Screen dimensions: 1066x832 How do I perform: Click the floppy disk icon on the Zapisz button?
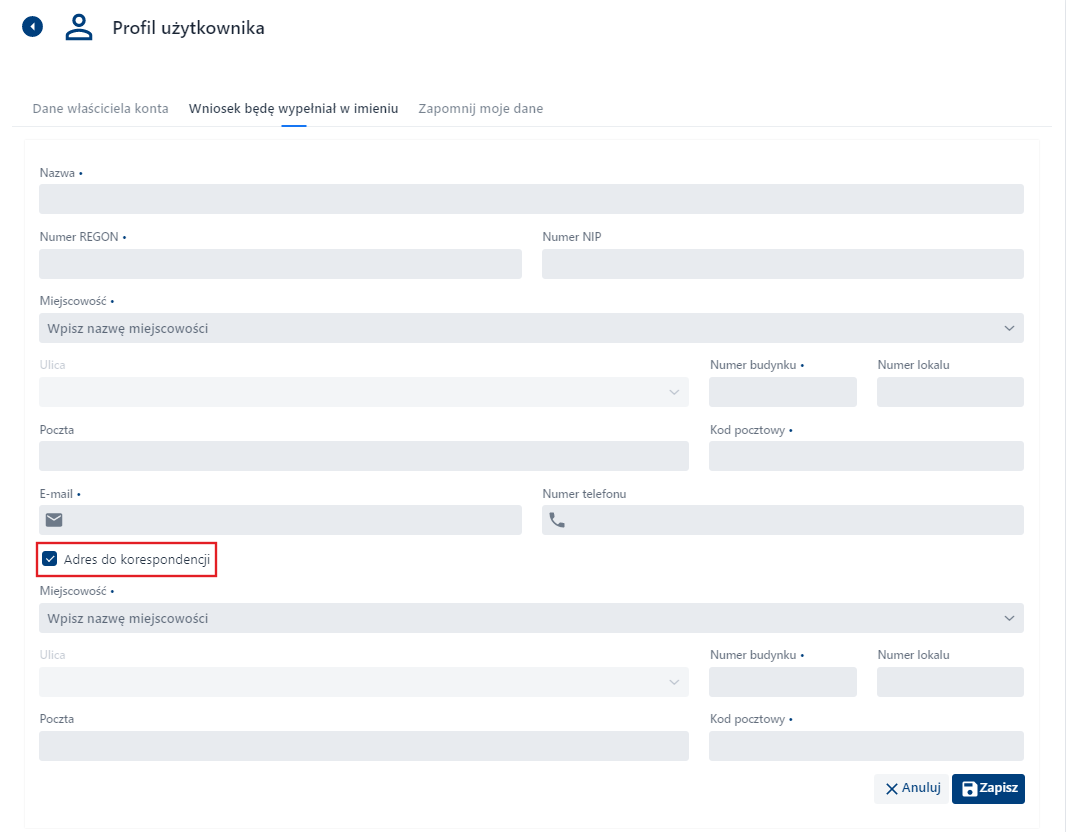[967, 788]
